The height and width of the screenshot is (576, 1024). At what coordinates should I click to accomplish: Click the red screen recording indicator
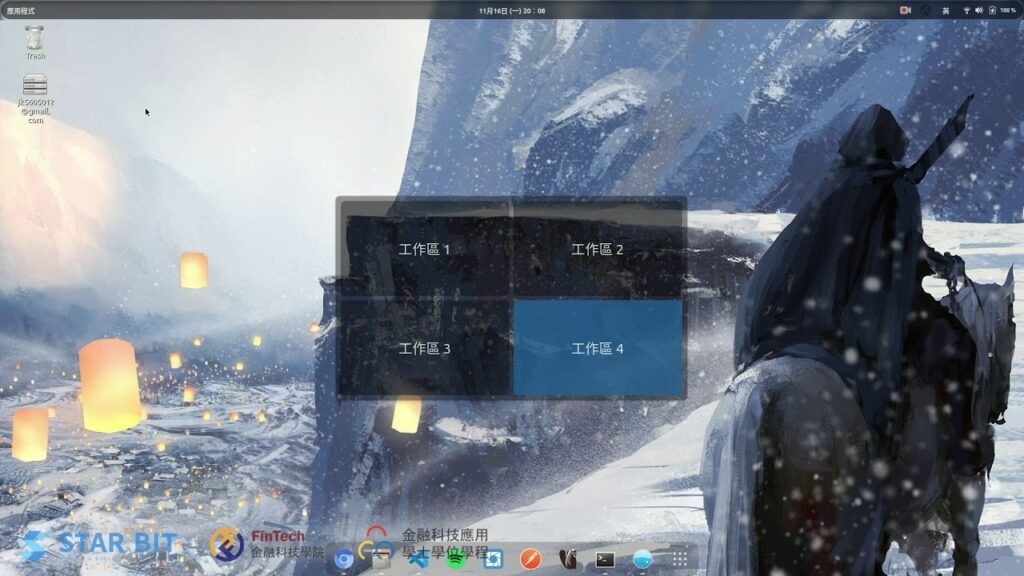[905, 10]
